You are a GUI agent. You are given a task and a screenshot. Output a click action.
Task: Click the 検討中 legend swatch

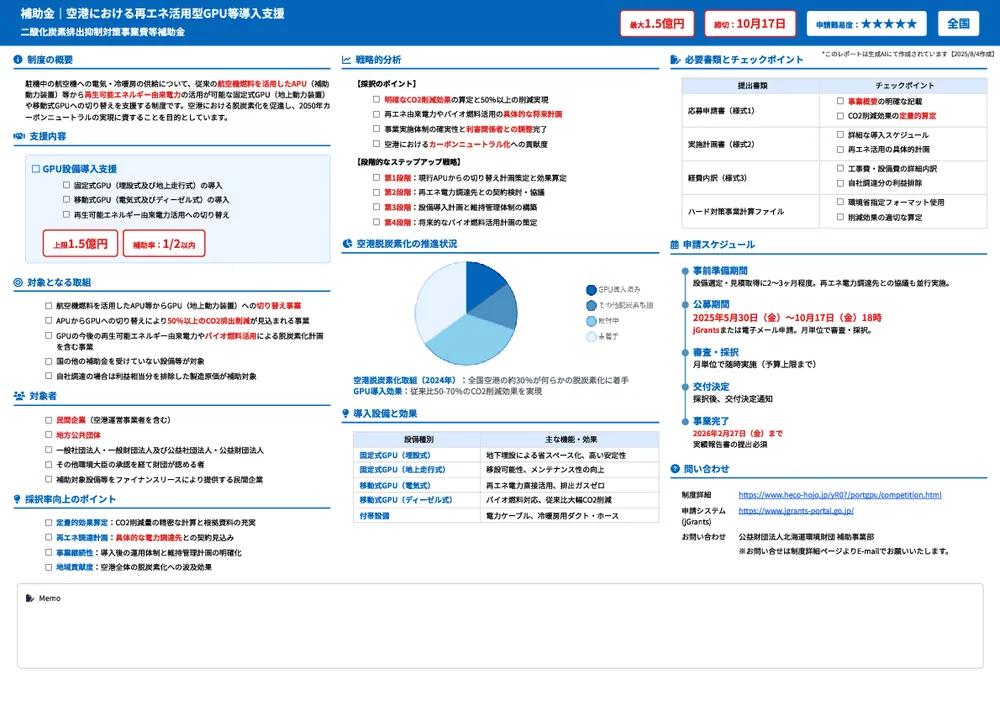(591, 321)
